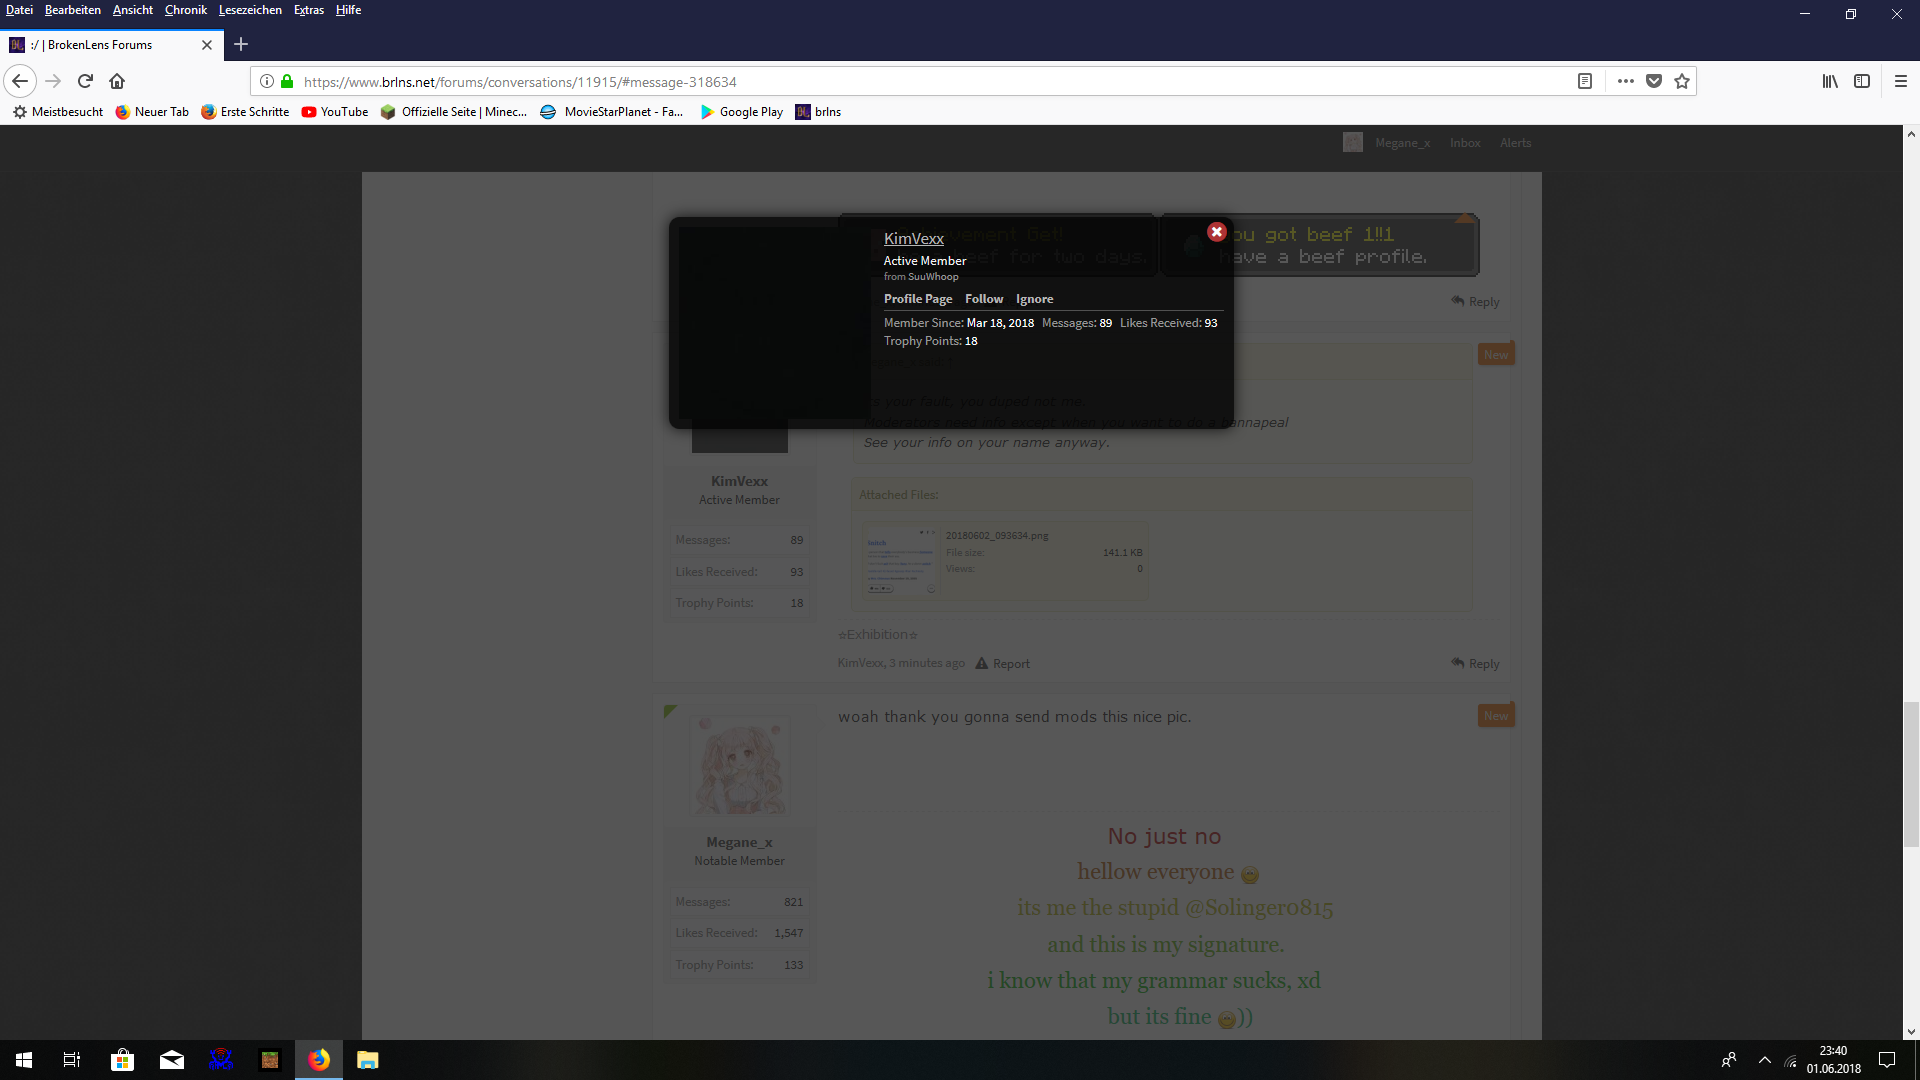The image size is (1920, 1080).
Task: Follow KimVexx from member card
Action: click(x=984, y=299)
